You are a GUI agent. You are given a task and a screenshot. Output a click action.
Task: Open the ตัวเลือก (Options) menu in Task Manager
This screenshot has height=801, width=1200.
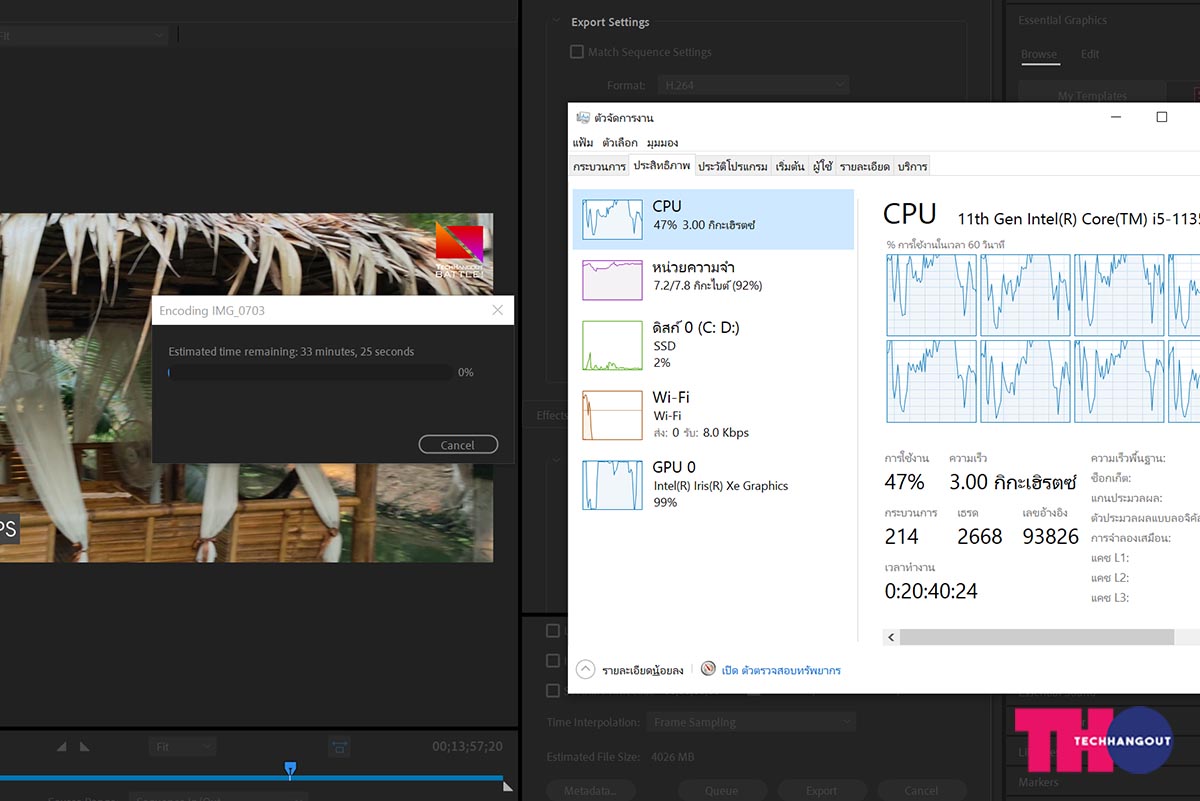[x=620, y=143]
